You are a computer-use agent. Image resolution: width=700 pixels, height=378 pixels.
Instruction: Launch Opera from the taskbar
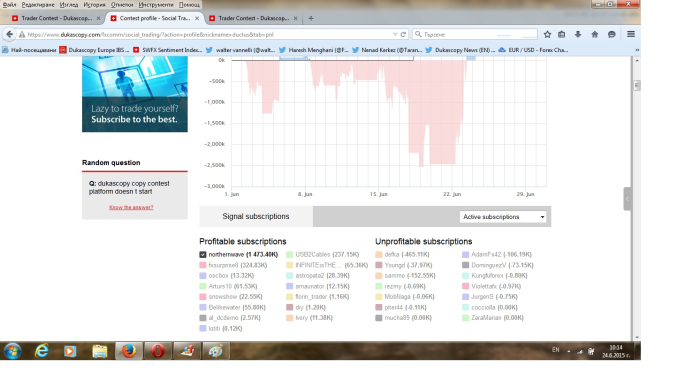point(158,351)
